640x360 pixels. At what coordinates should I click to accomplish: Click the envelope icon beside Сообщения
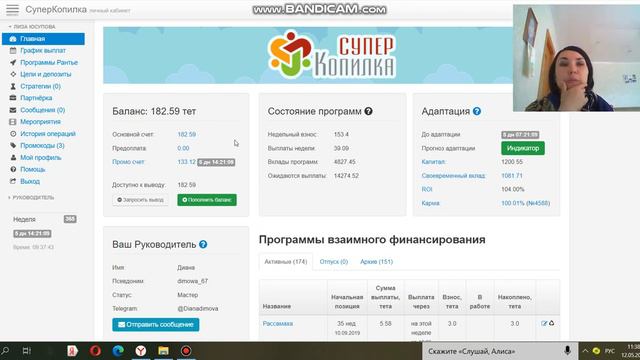coord(13,110)
